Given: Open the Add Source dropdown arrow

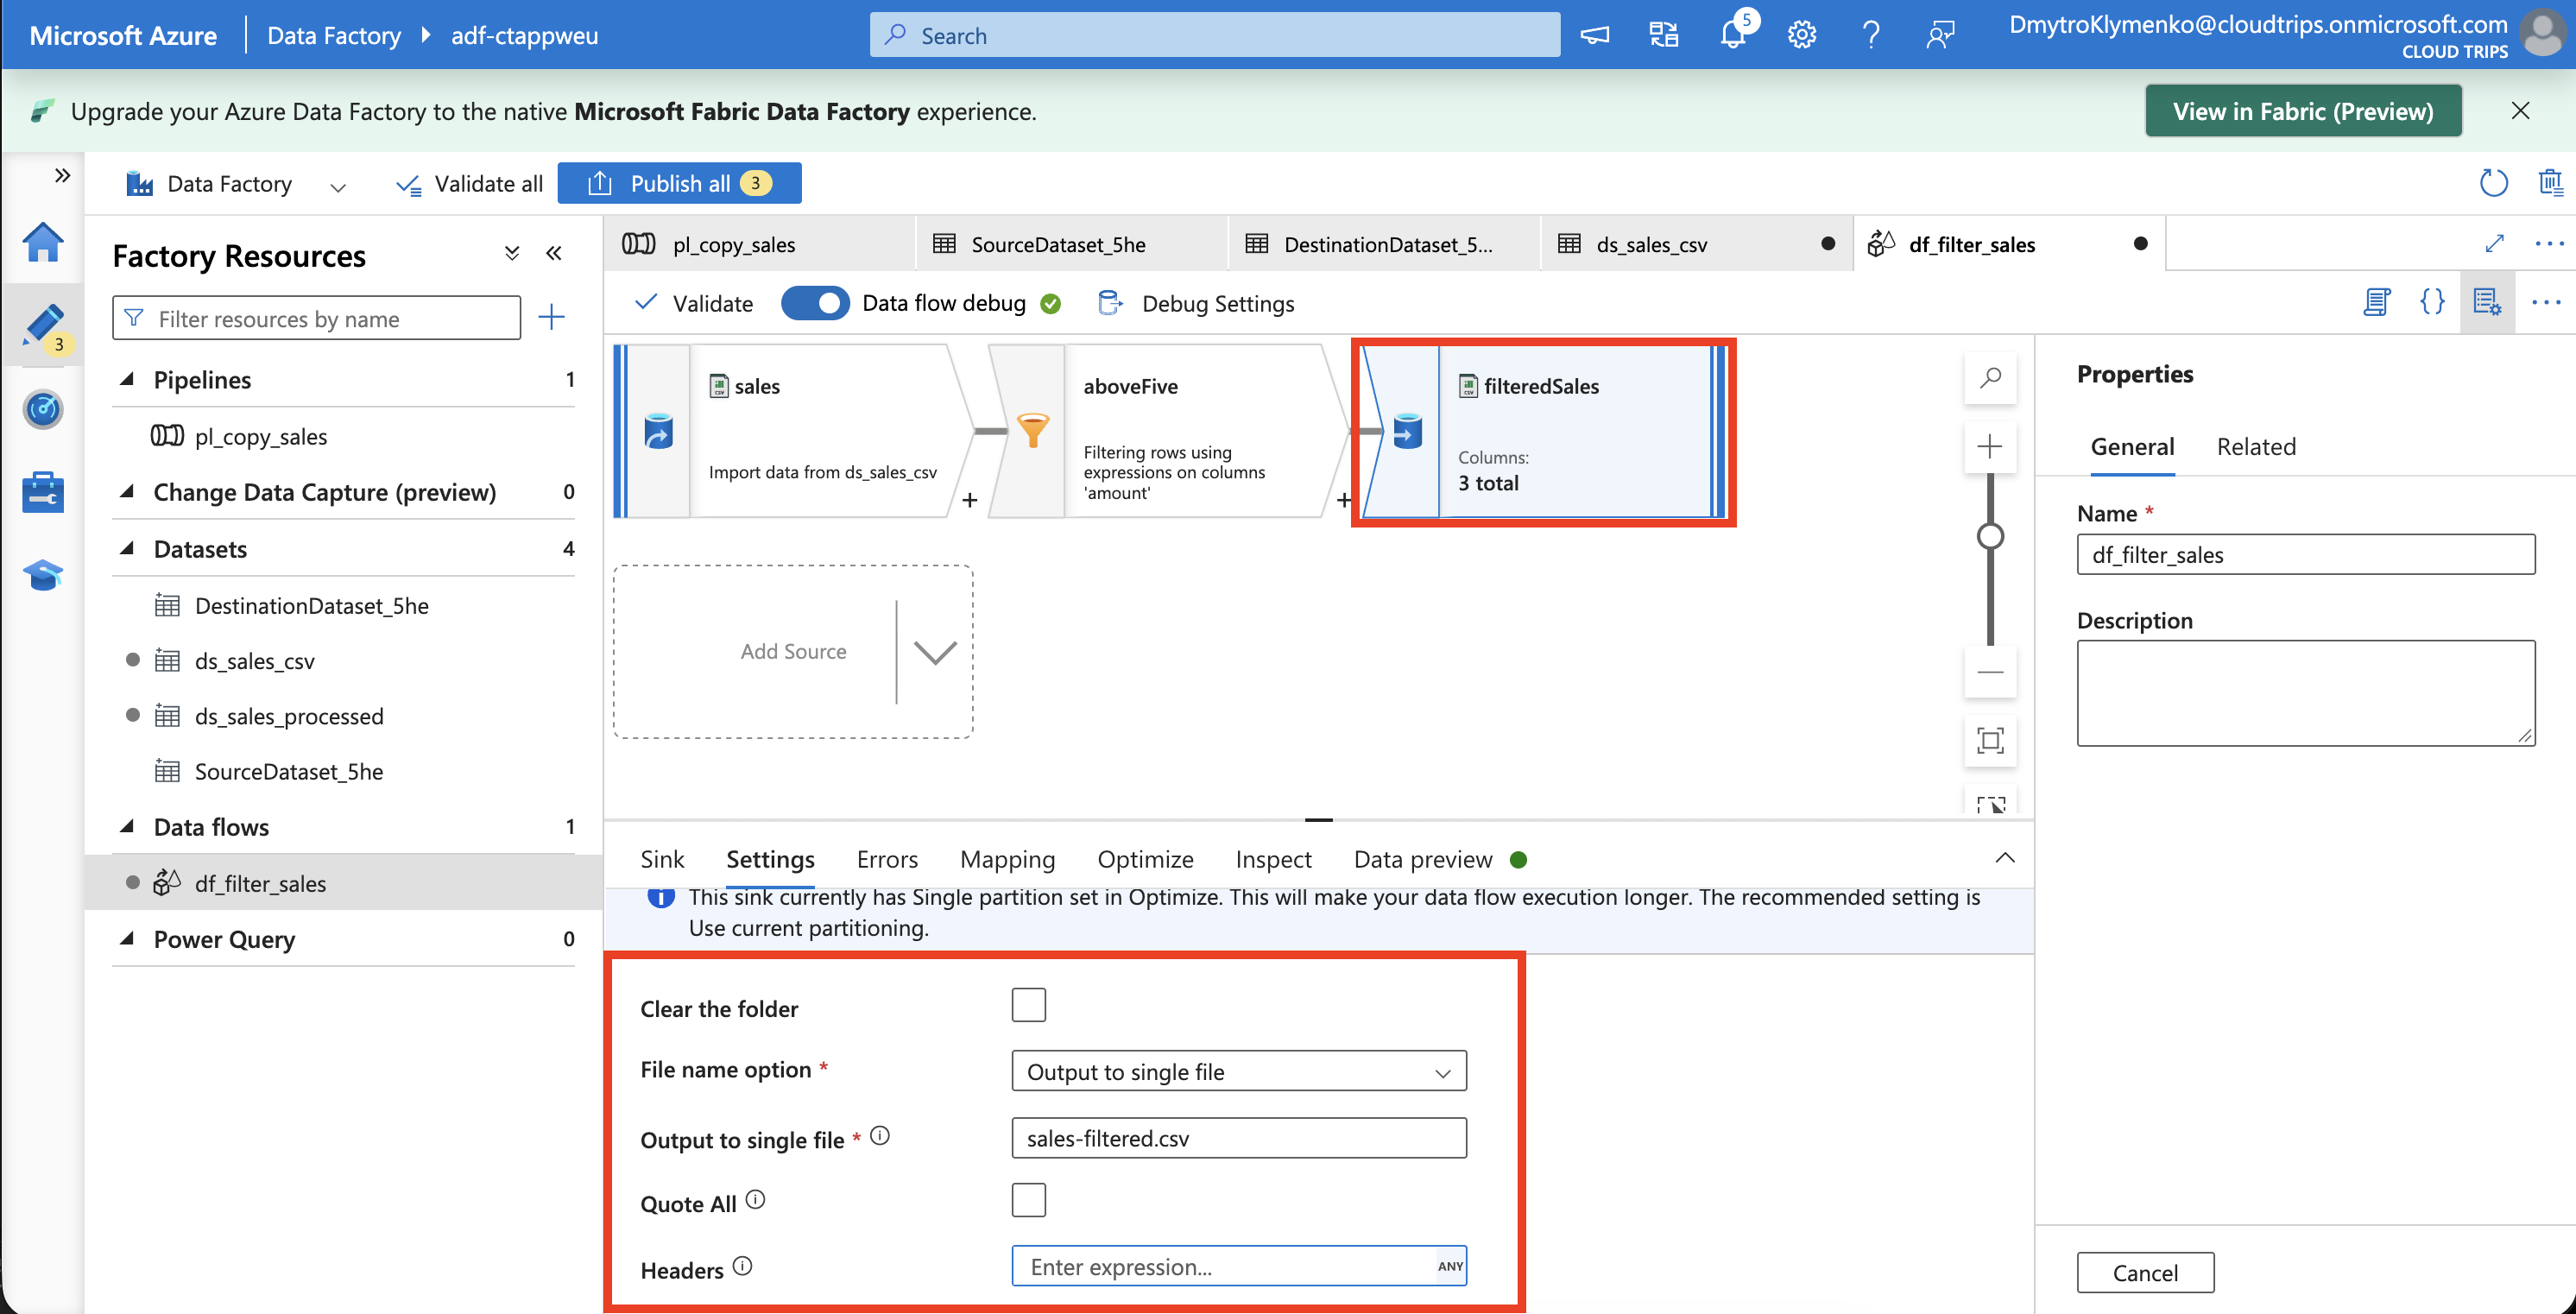Looking at the screenshot, I should pyautogui.click(x=935, y=652).
